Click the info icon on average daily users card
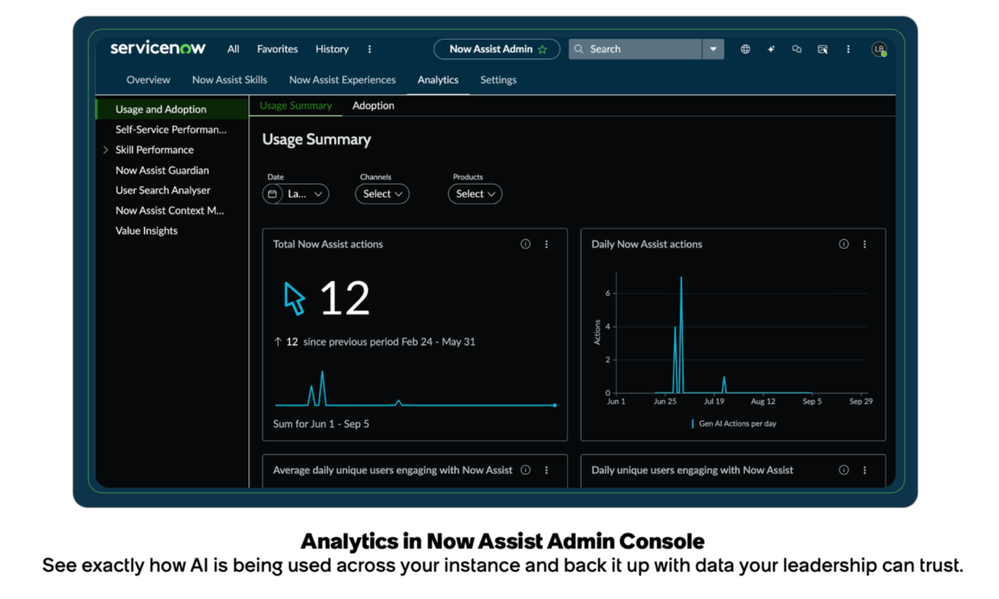Image resolution: width=999 pixels, height=599 pixels. click(x=525, y=469)
